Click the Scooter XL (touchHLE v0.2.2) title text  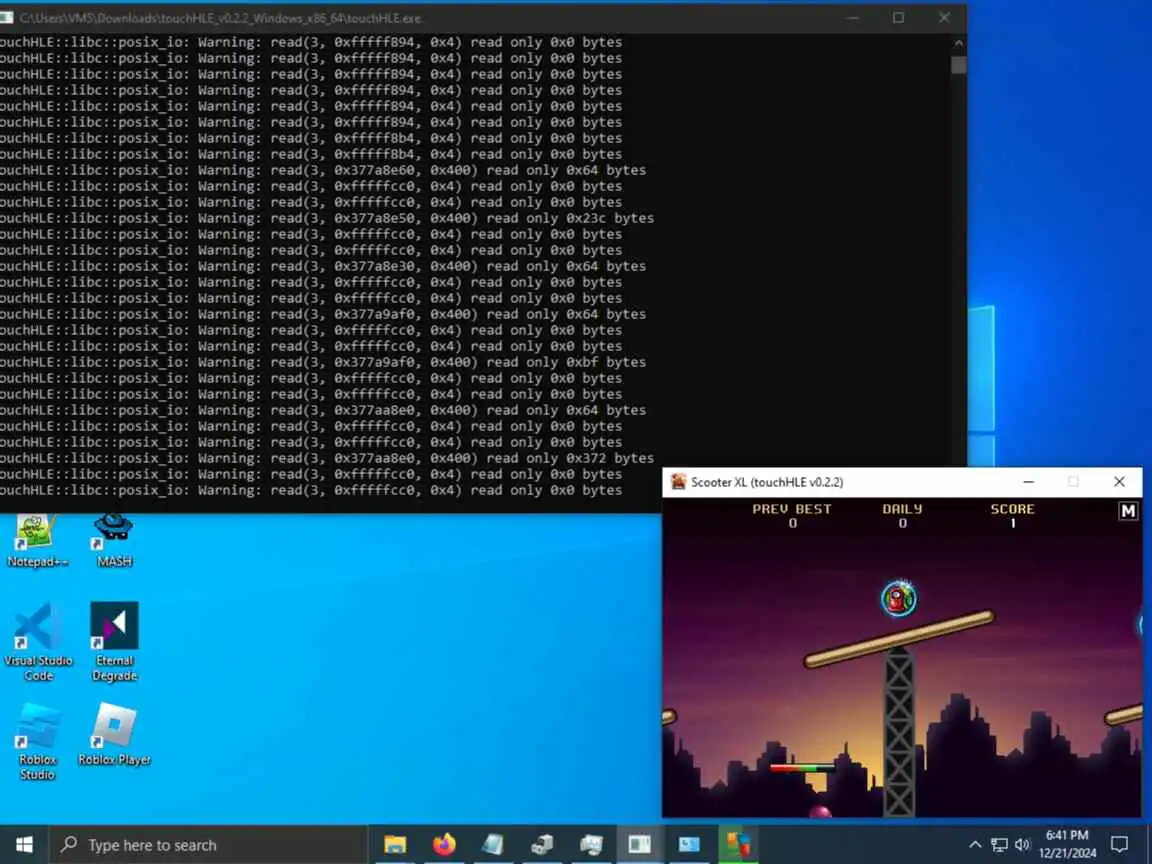click(x=767, y=482)
